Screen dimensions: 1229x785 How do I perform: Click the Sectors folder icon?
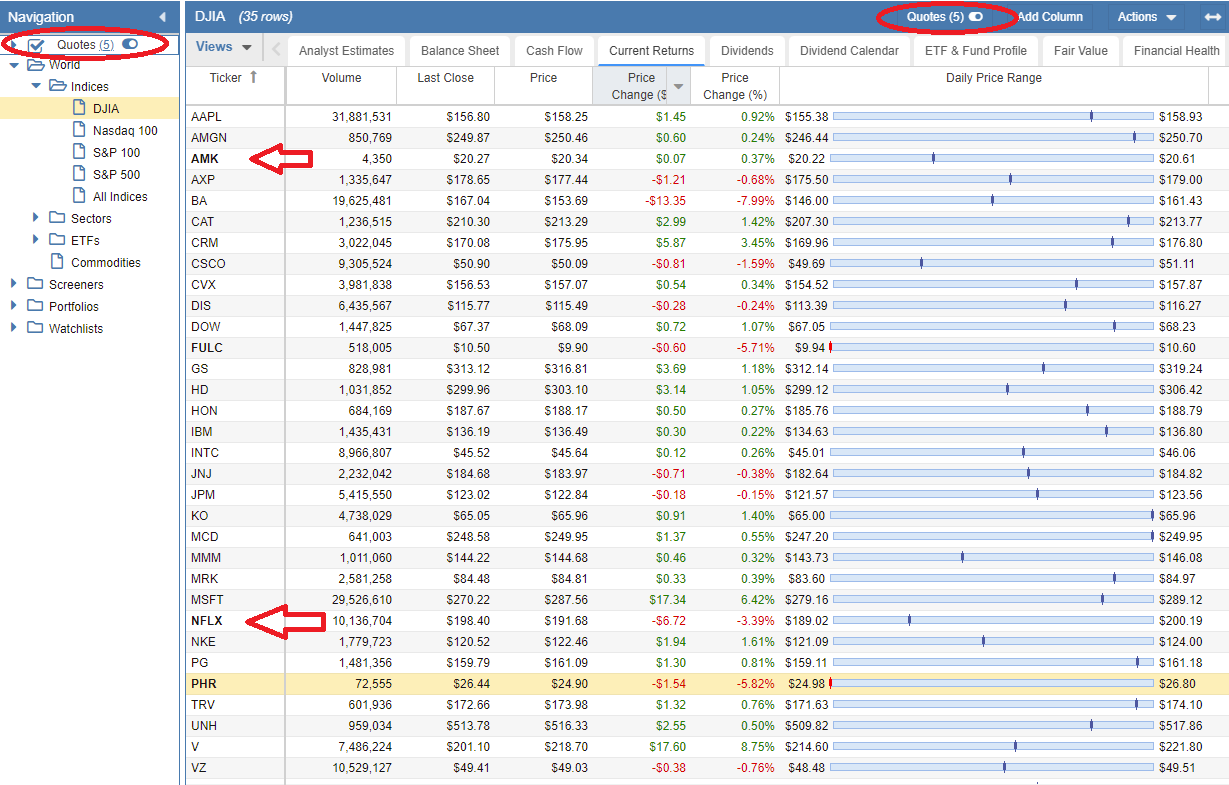[58, 218]
